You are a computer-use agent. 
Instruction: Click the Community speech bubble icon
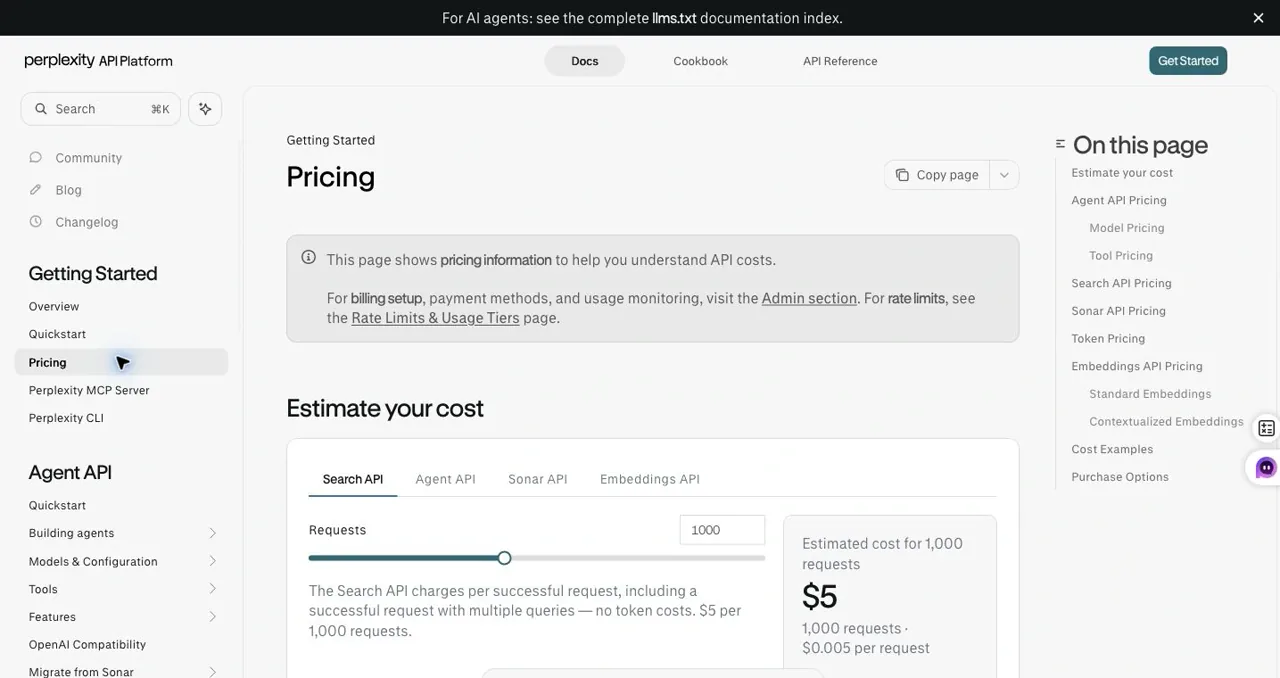point(36,157)
